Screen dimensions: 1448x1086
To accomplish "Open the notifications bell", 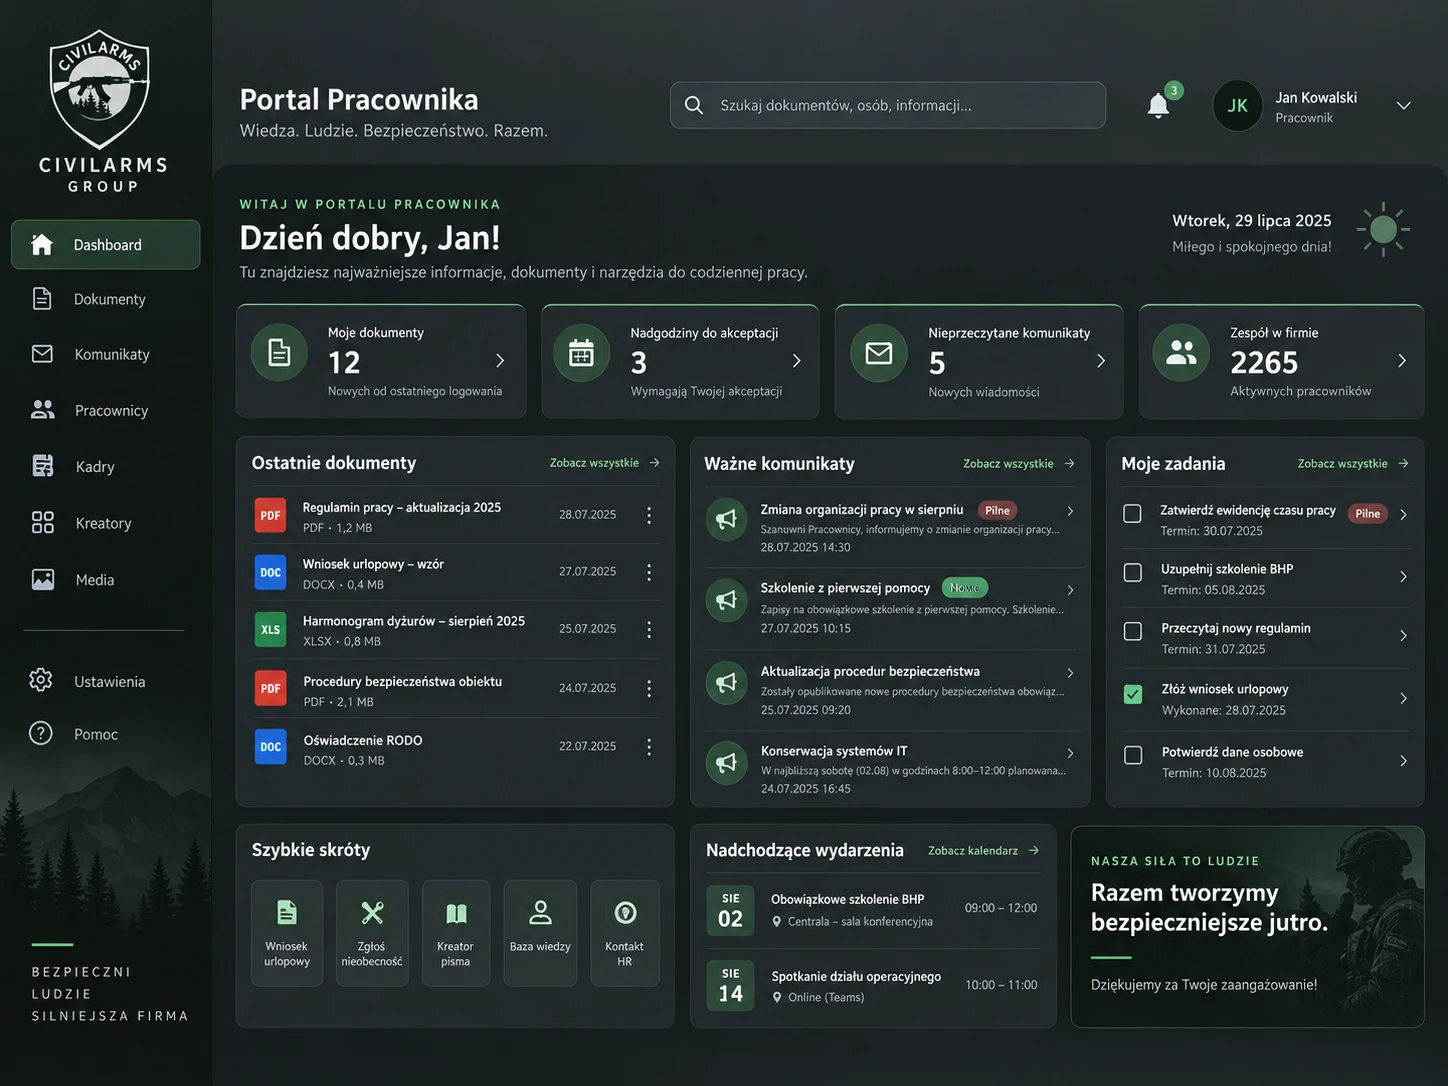I will coord(1158,105).
